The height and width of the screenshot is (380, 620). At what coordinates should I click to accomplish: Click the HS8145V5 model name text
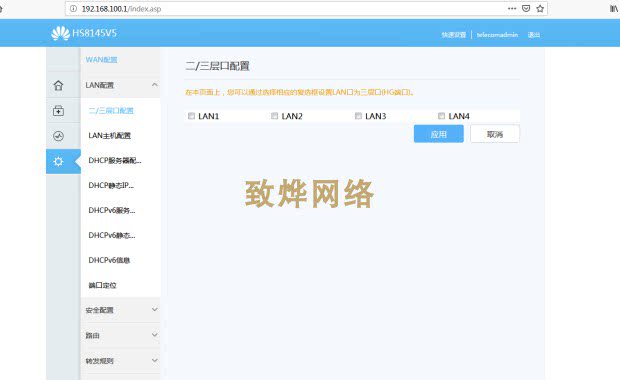coord(95,33)
